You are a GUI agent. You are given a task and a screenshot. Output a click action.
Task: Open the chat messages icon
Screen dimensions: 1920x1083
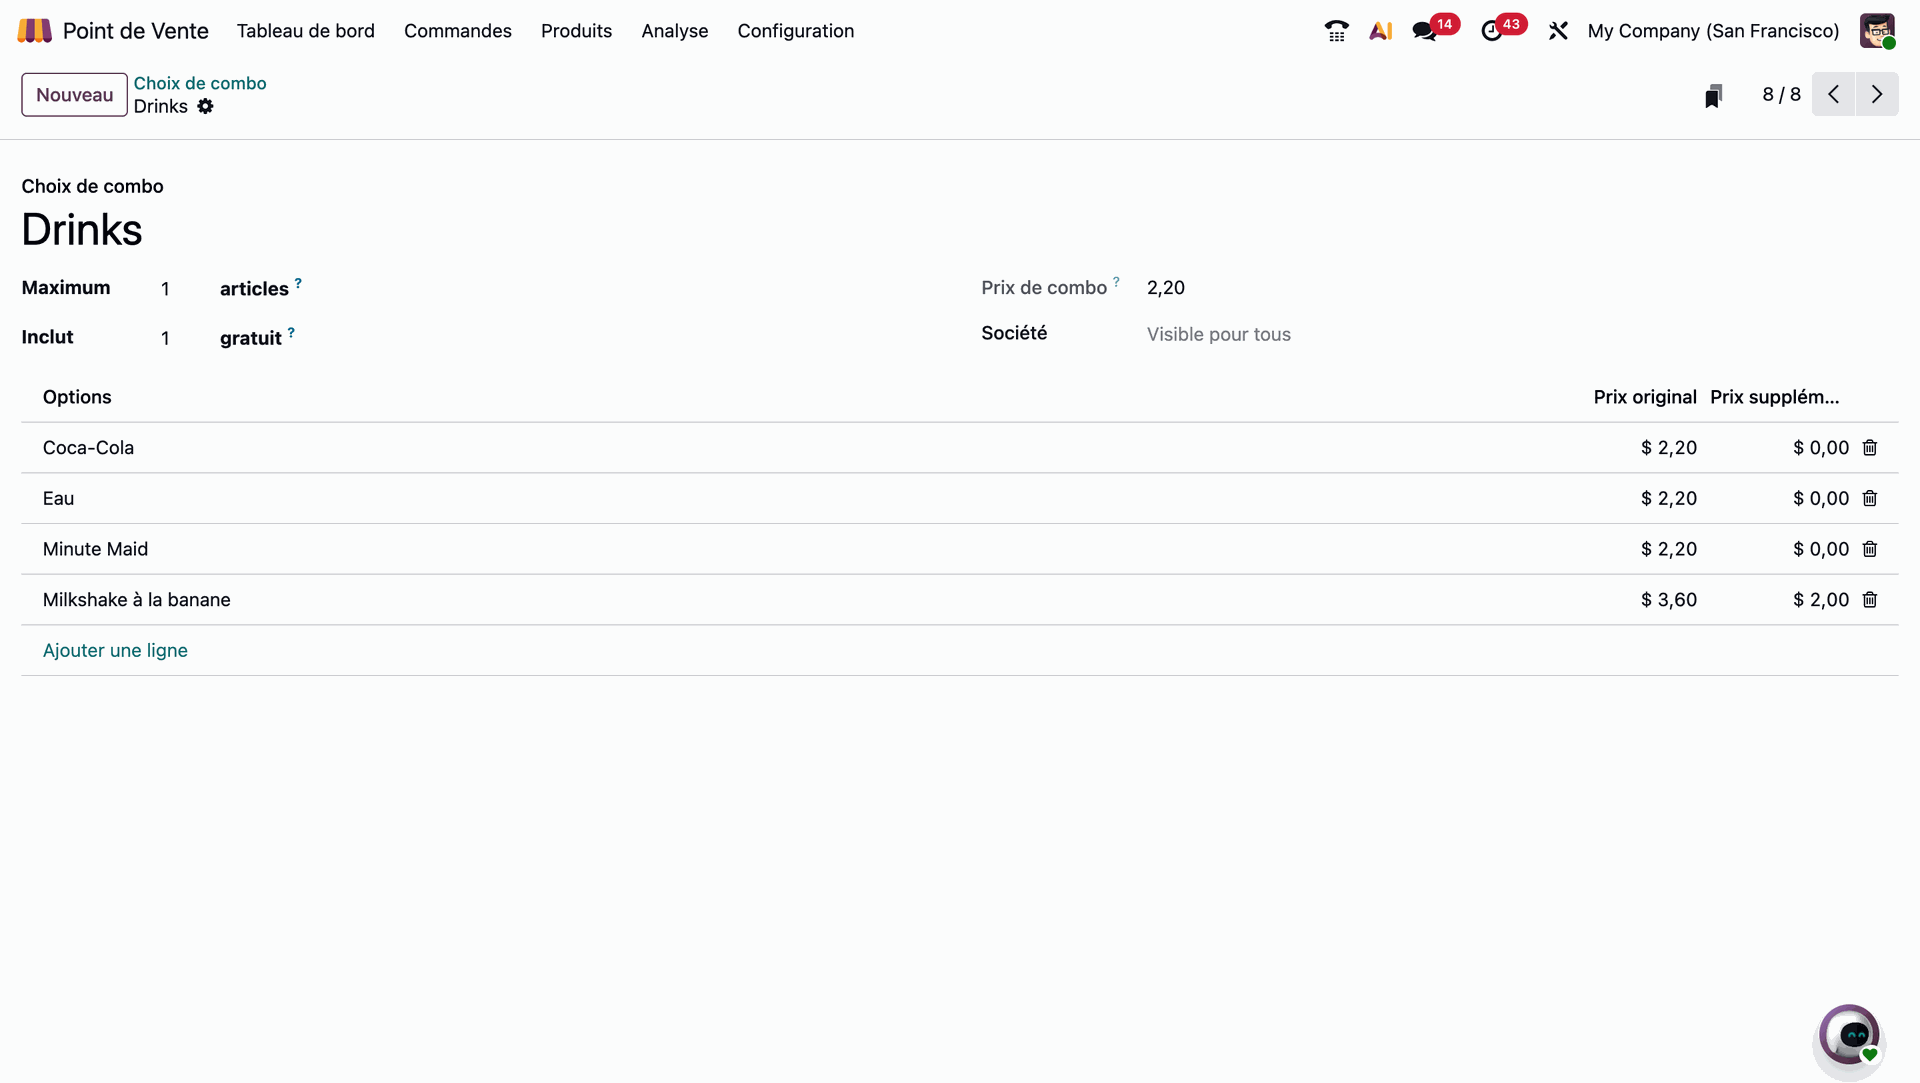[1425, 31]
